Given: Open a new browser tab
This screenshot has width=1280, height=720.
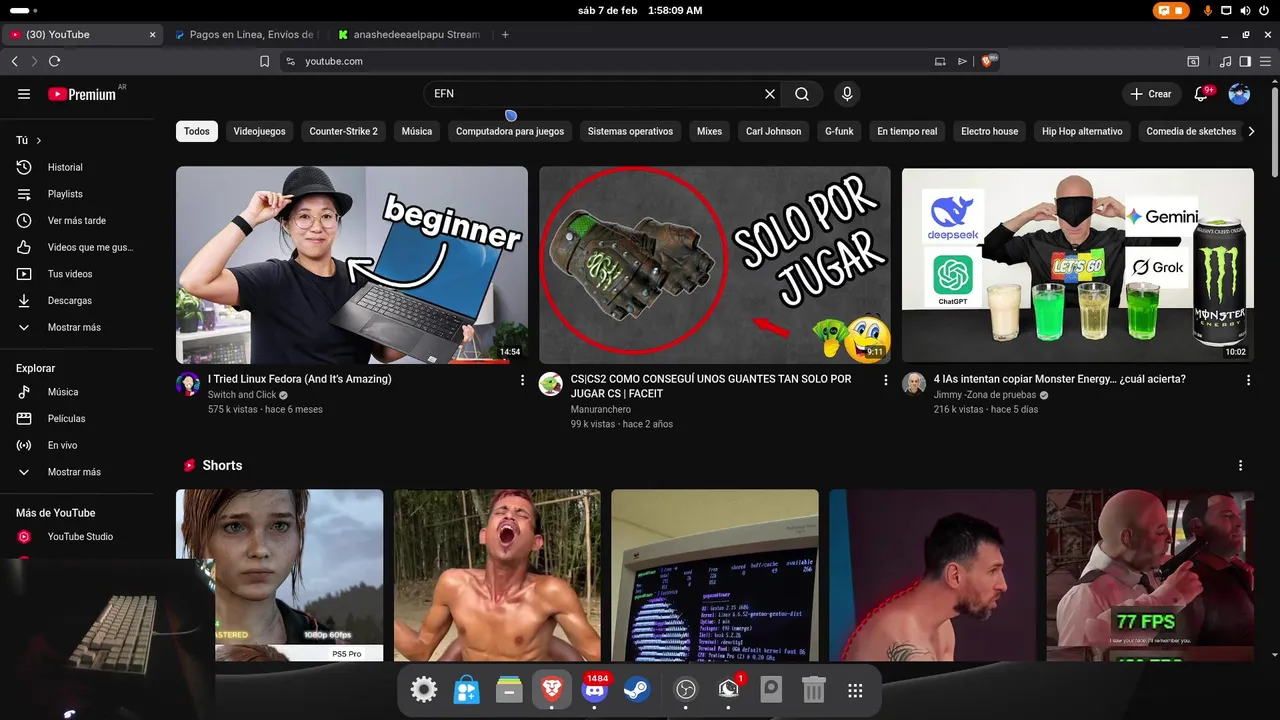Looking at the screenshot, I should 505,34.
